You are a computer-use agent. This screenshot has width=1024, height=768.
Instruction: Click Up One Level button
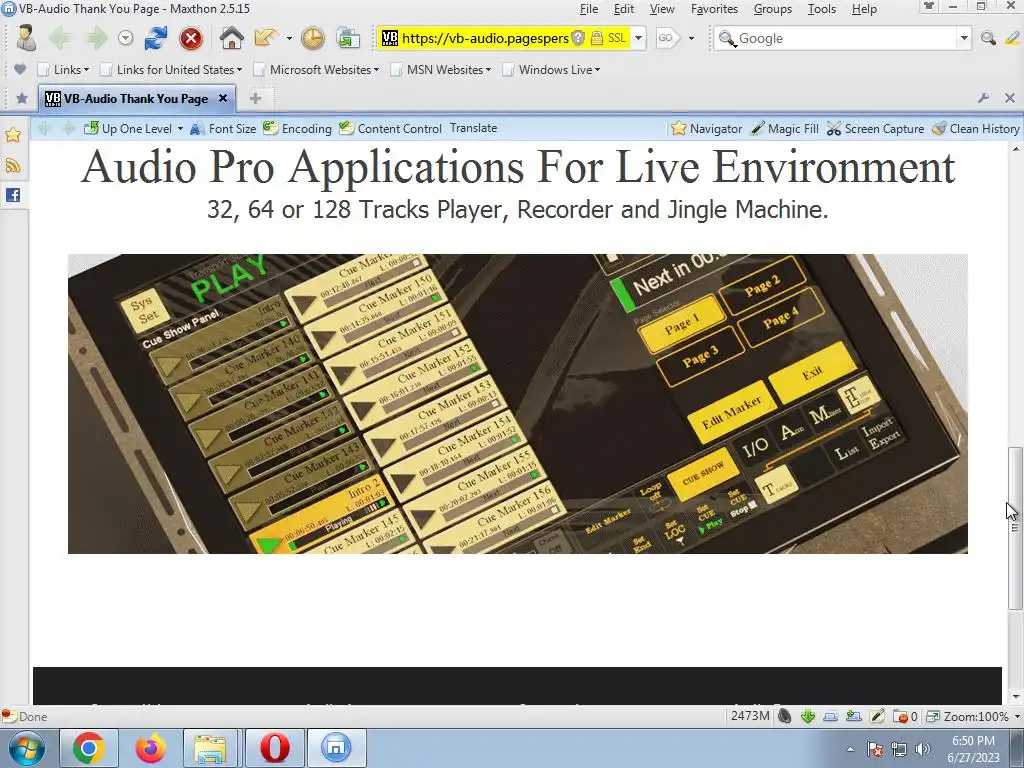tap(128, 129)
